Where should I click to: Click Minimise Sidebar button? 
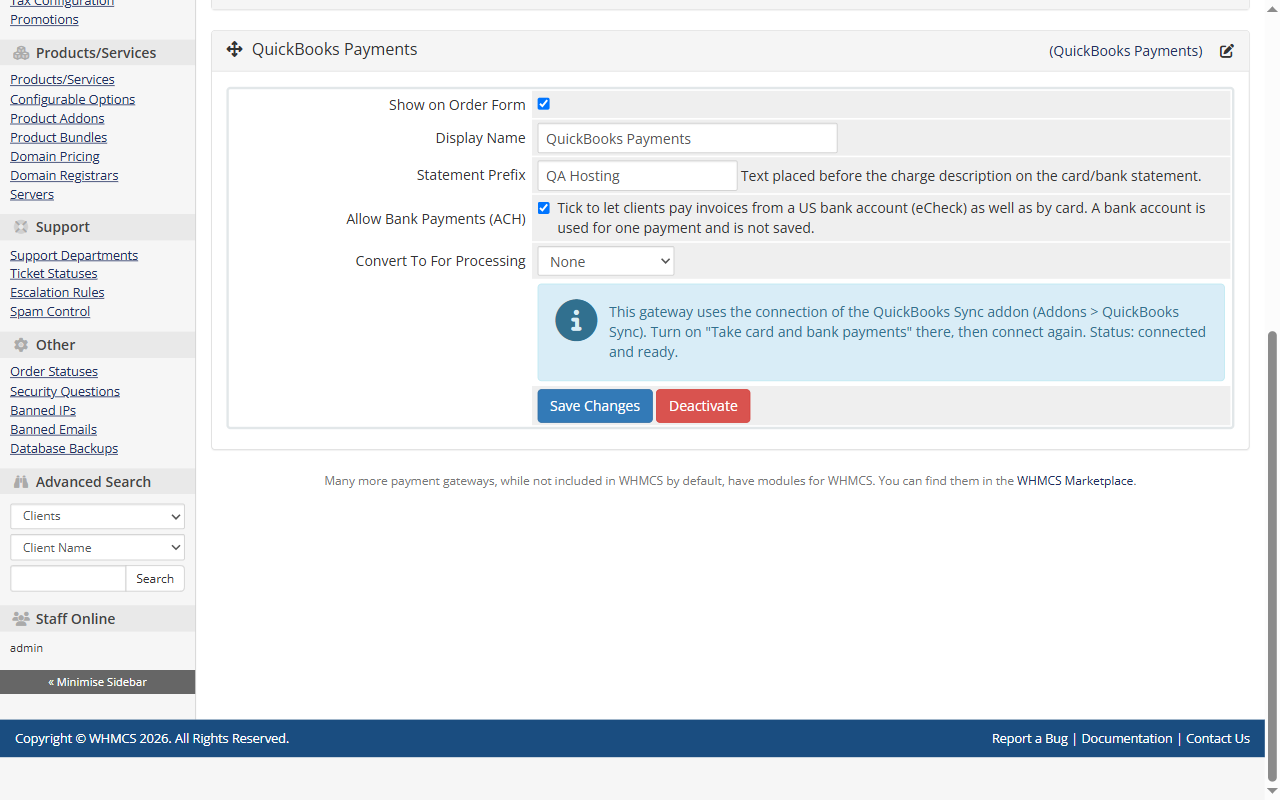point(98,682)
